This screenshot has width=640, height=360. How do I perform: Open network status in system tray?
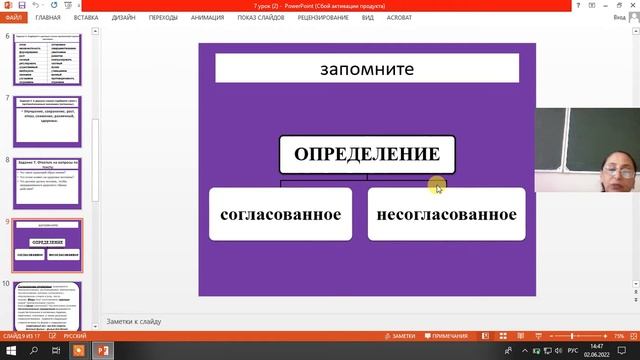point(548,351)
